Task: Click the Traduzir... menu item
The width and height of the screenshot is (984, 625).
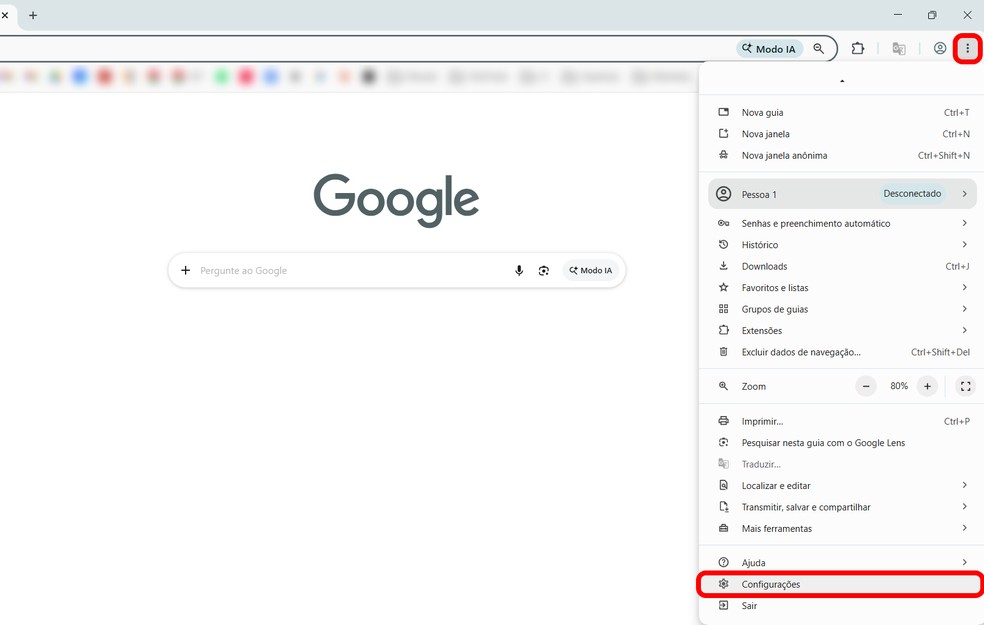Action: click(x=842, y=464)
